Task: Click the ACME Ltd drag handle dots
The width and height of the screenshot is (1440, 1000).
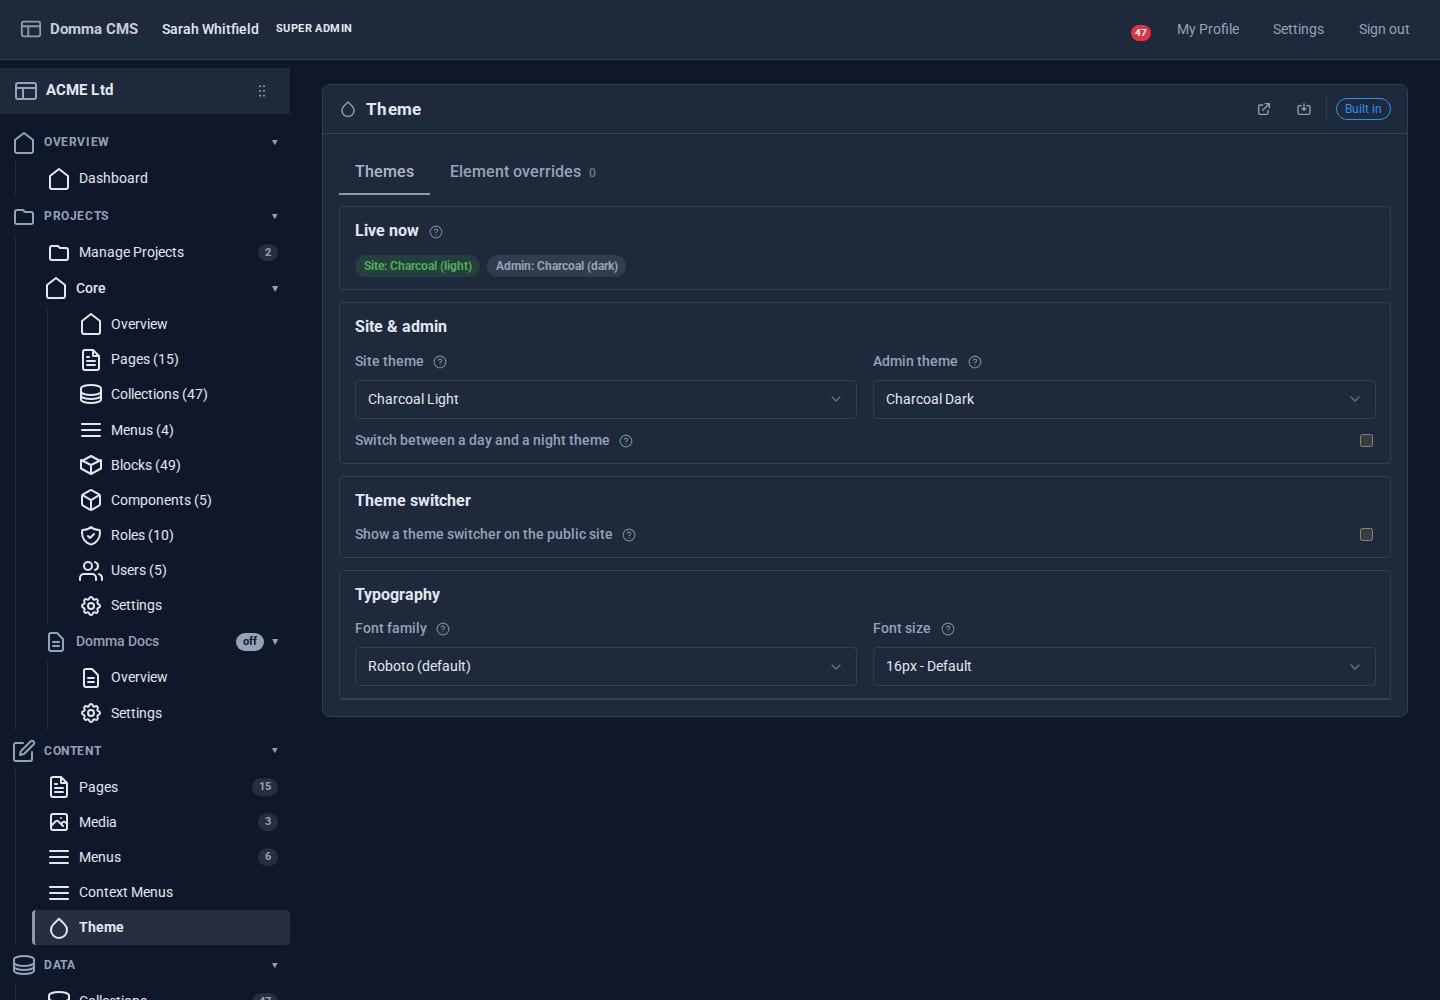Action: pos(262,91)
